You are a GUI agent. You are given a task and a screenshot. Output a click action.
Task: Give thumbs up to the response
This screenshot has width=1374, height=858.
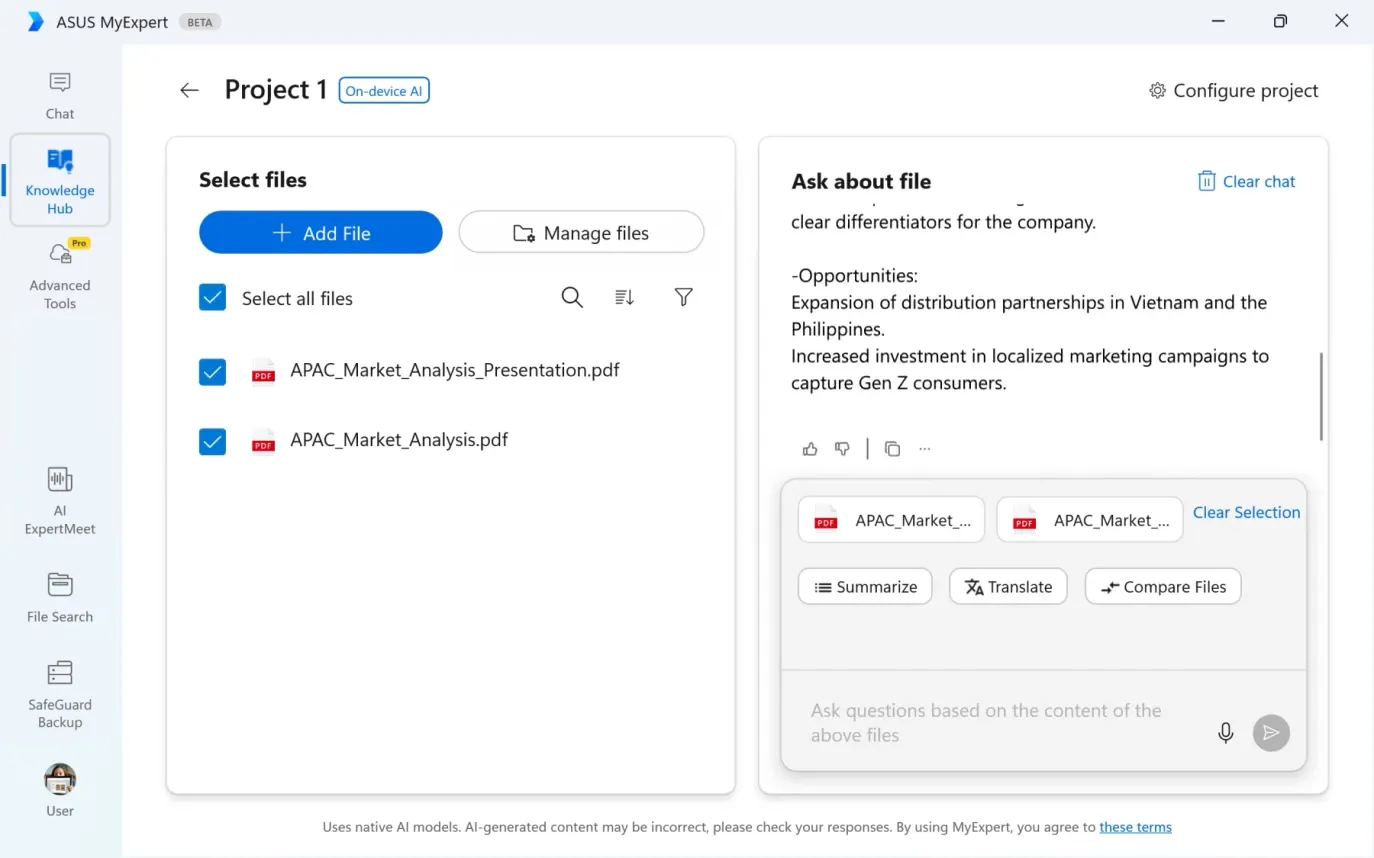point(810,449)
